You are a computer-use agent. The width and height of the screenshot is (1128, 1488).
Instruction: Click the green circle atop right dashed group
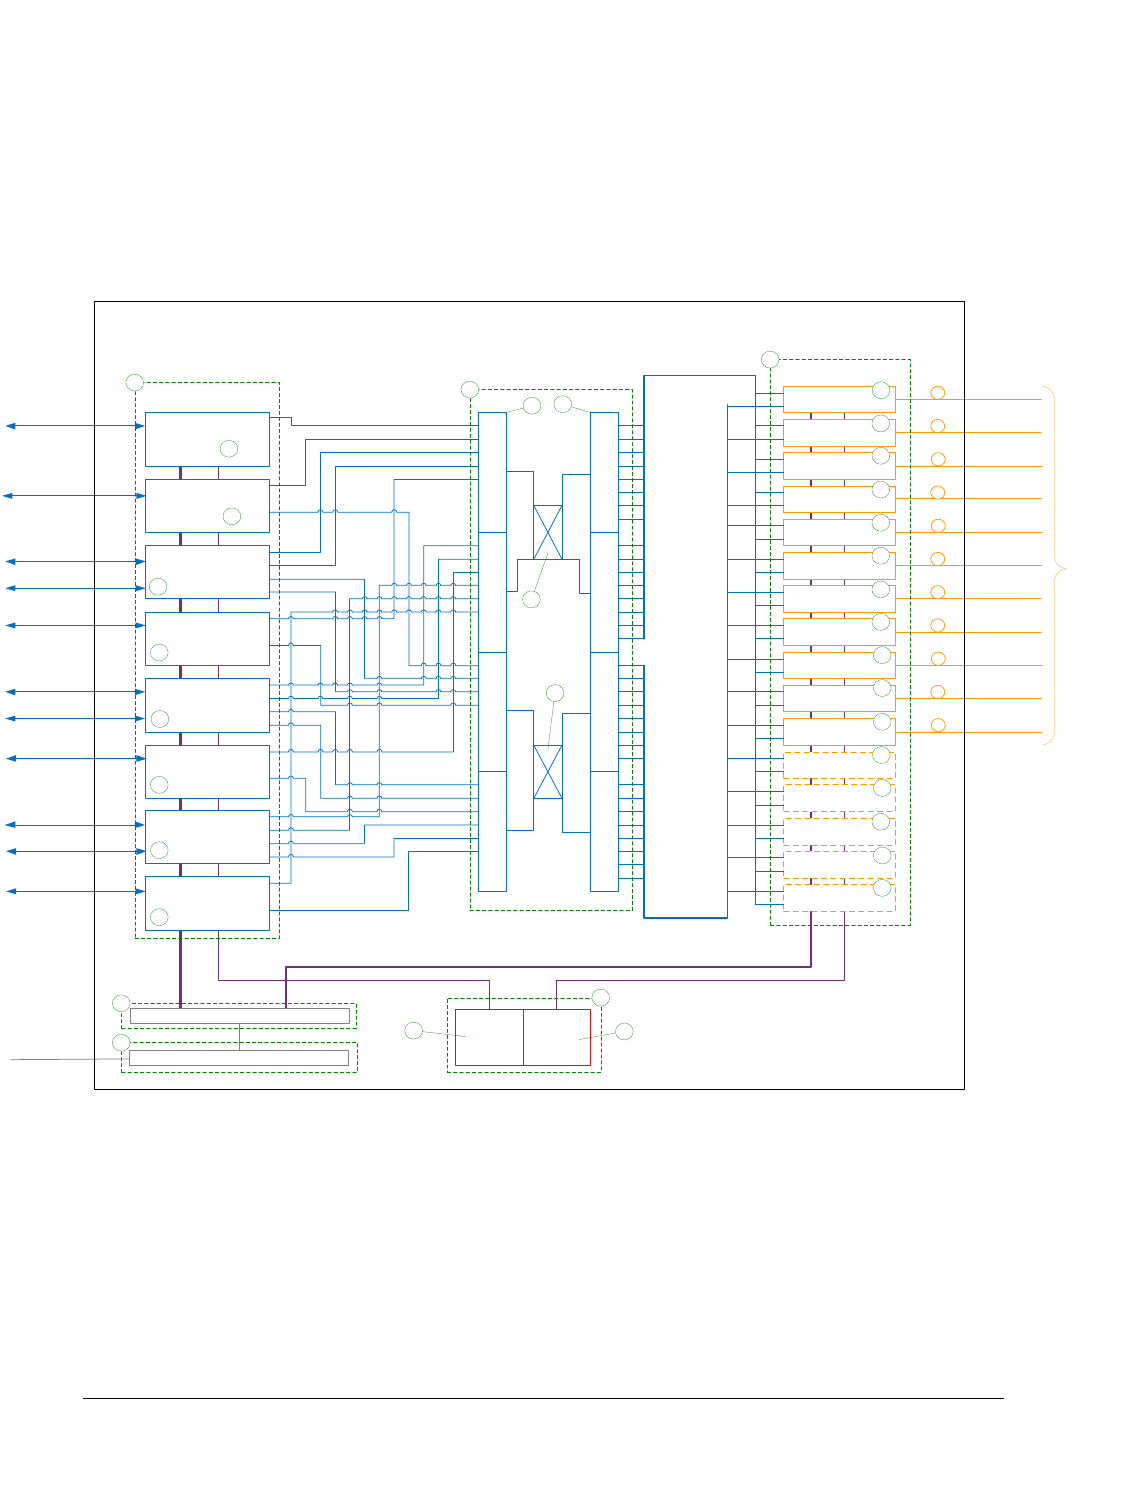[770, 359]
